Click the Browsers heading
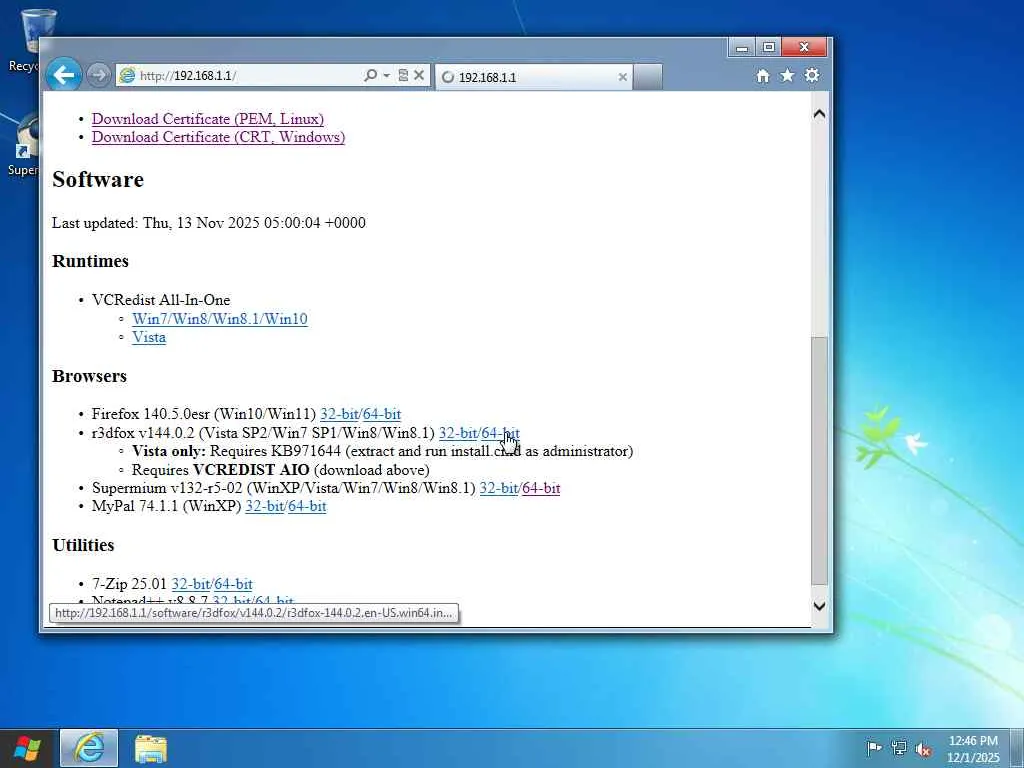1024x768 pixels. tap(89, 376)
